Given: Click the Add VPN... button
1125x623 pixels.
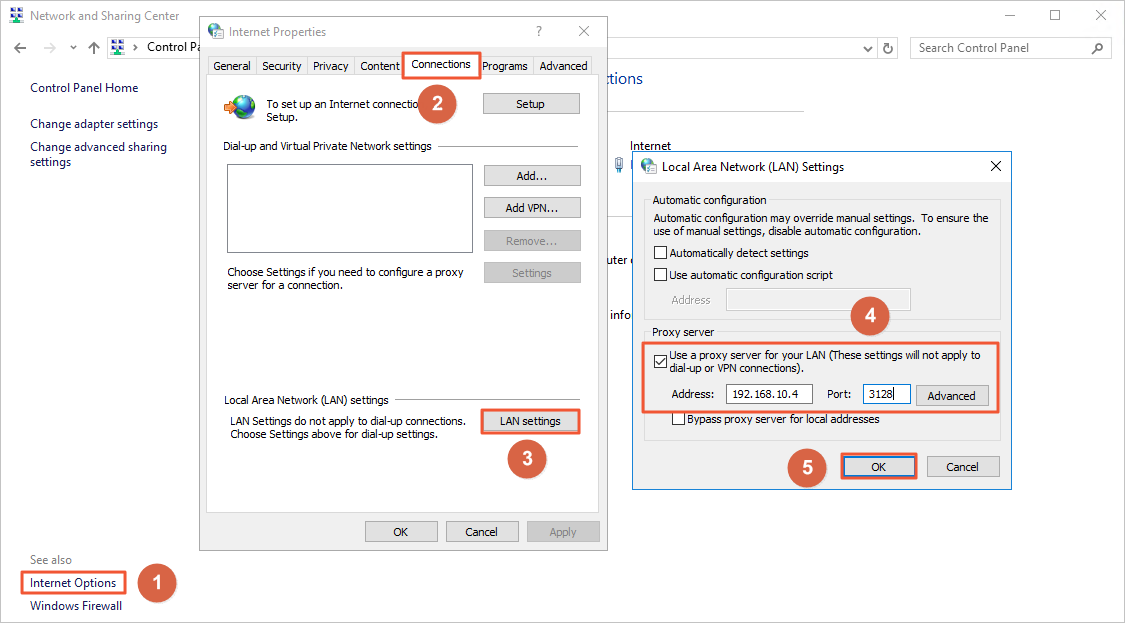Looking at the screenshot, I should [532, 208].
